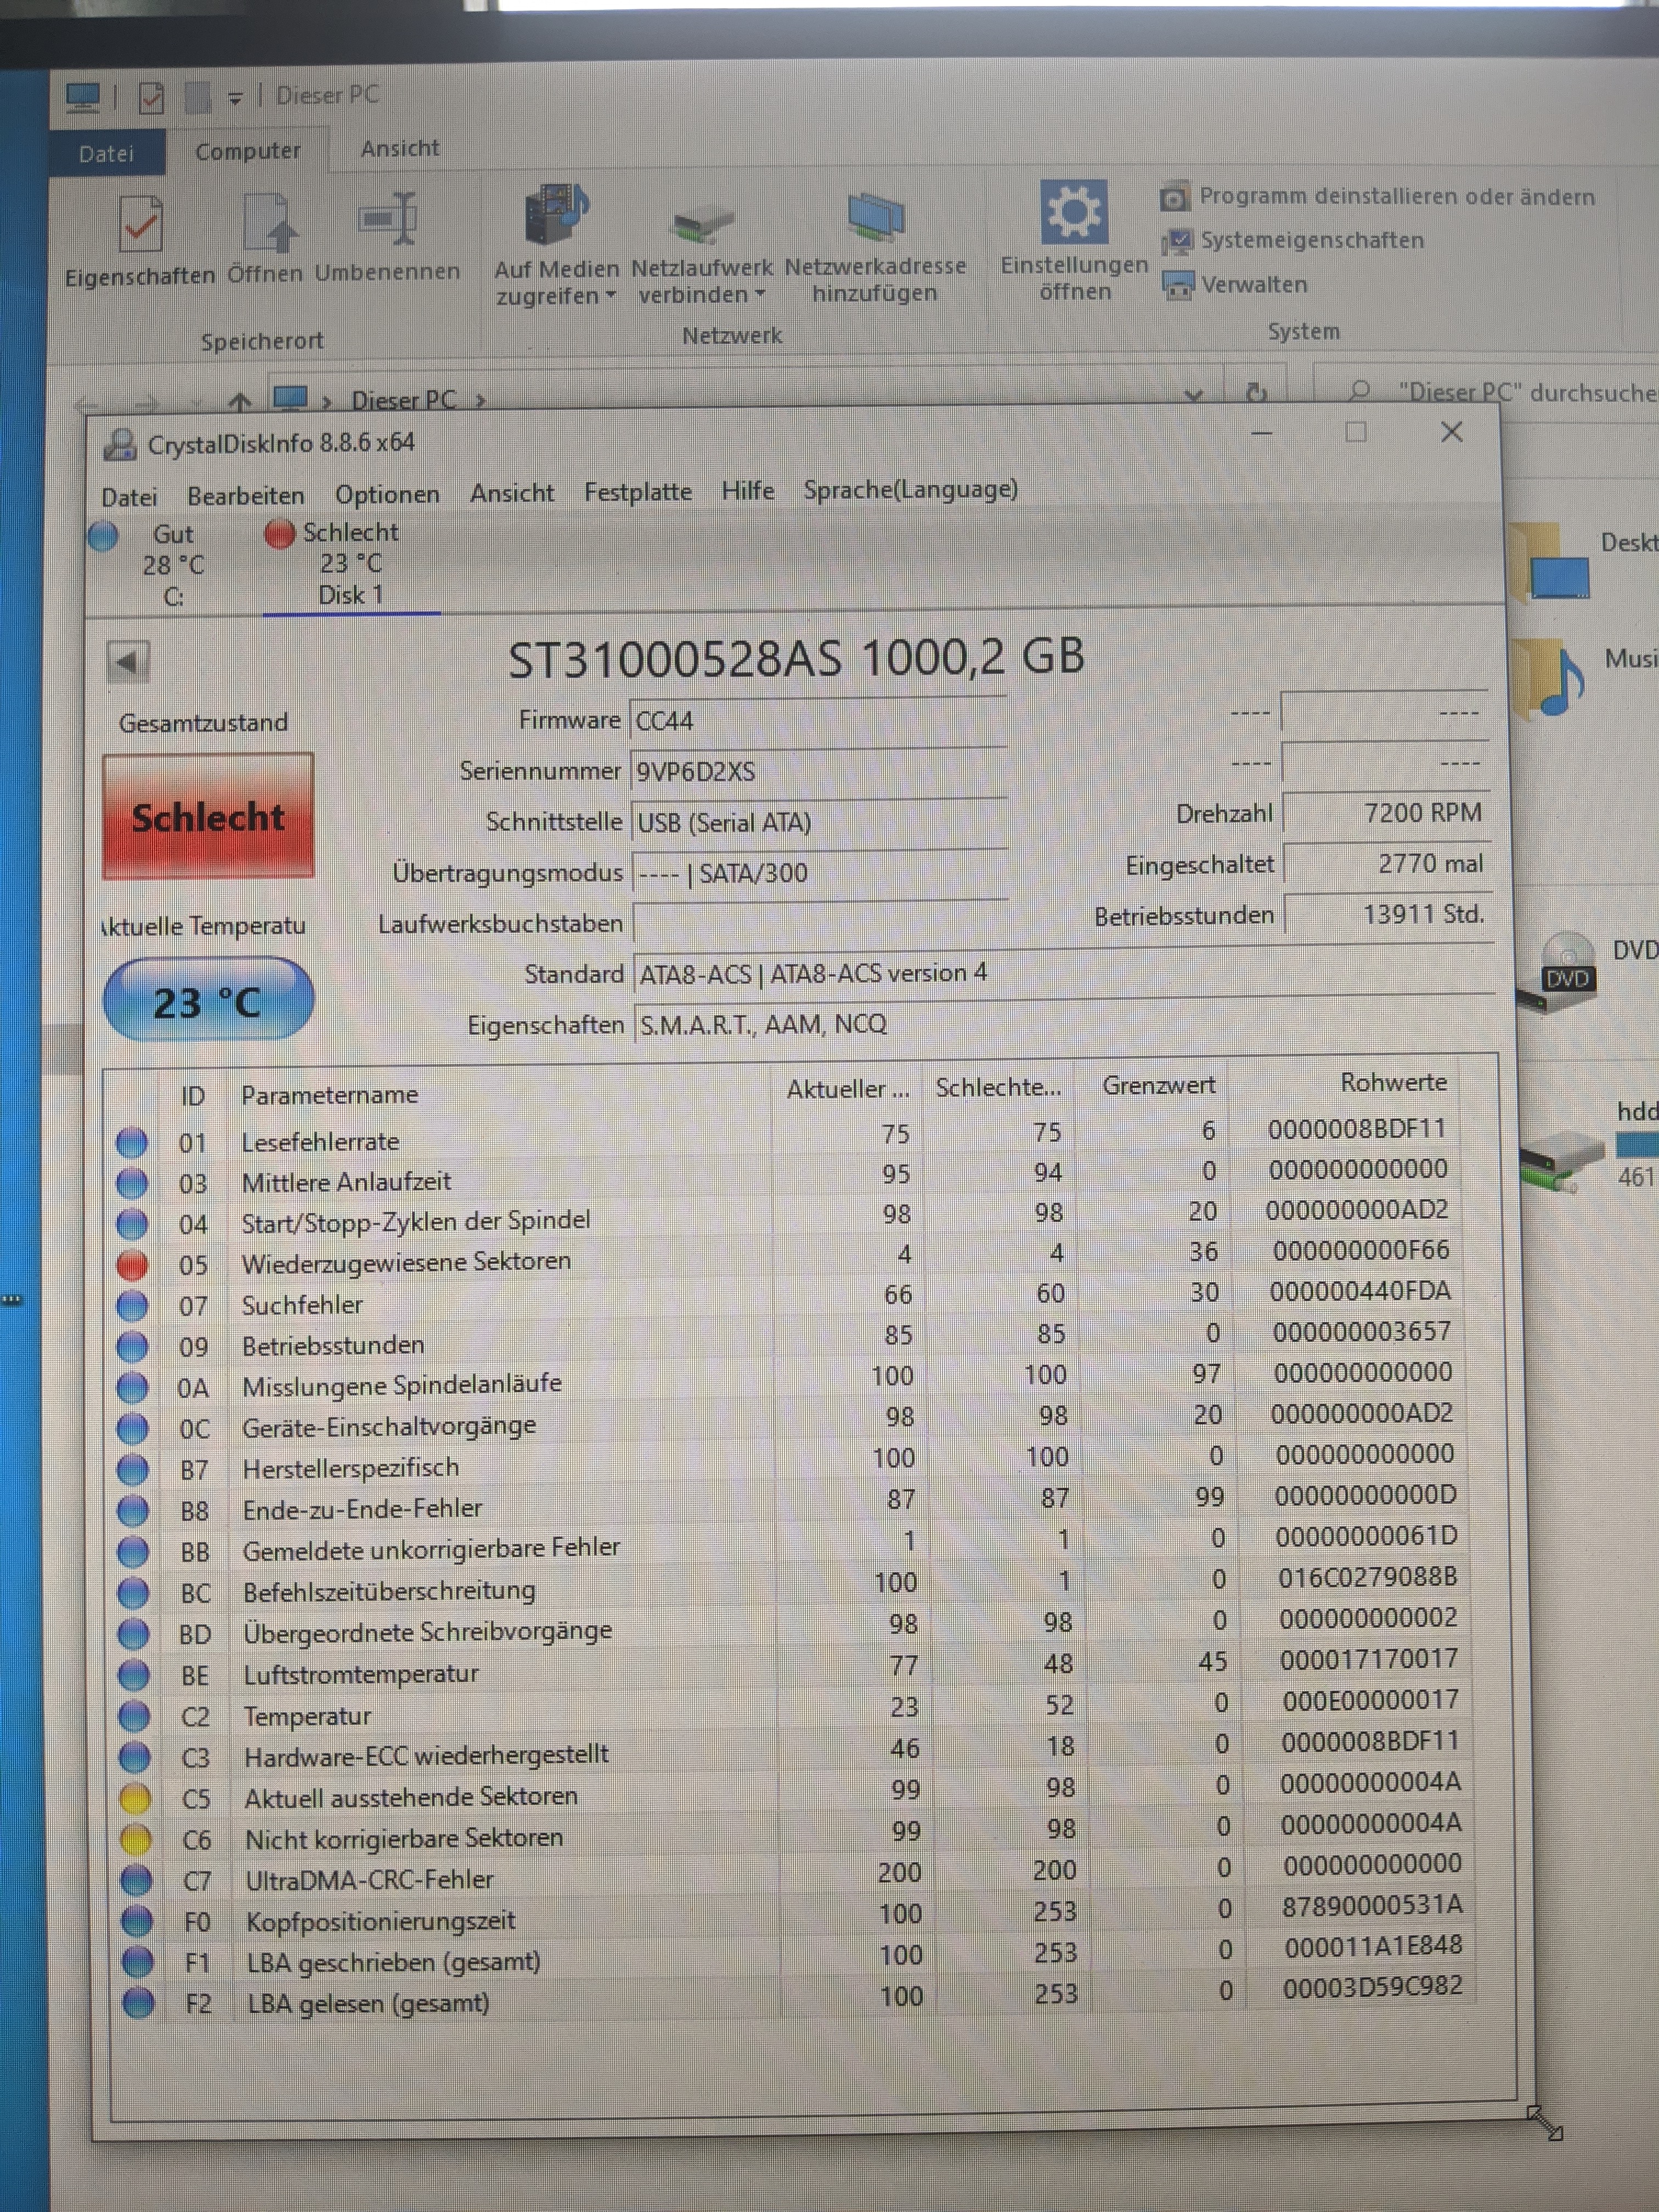
Task: Click the yellow status dot for Aktuell ausstehende Sektoren
Action: [135, 1799]
